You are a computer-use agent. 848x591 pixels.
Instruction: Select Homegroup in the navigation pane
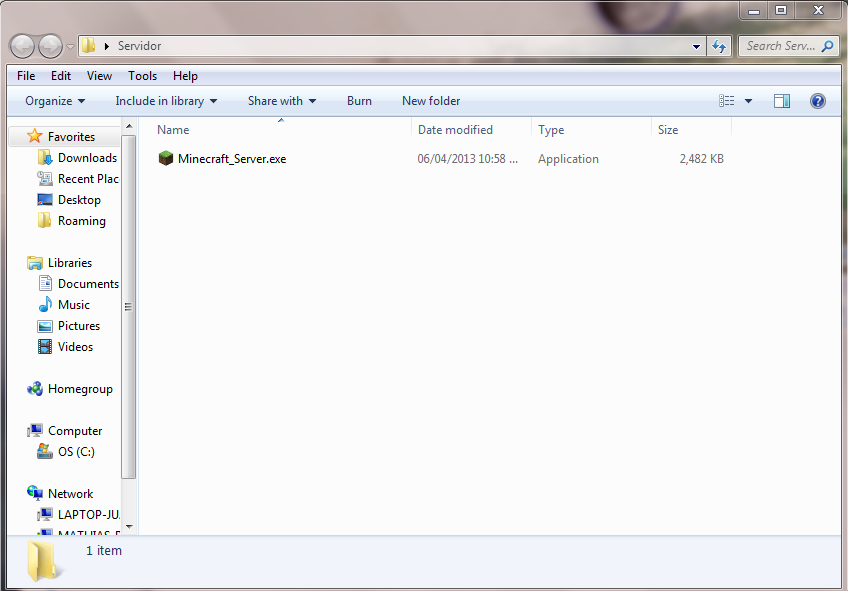[80, 389]
